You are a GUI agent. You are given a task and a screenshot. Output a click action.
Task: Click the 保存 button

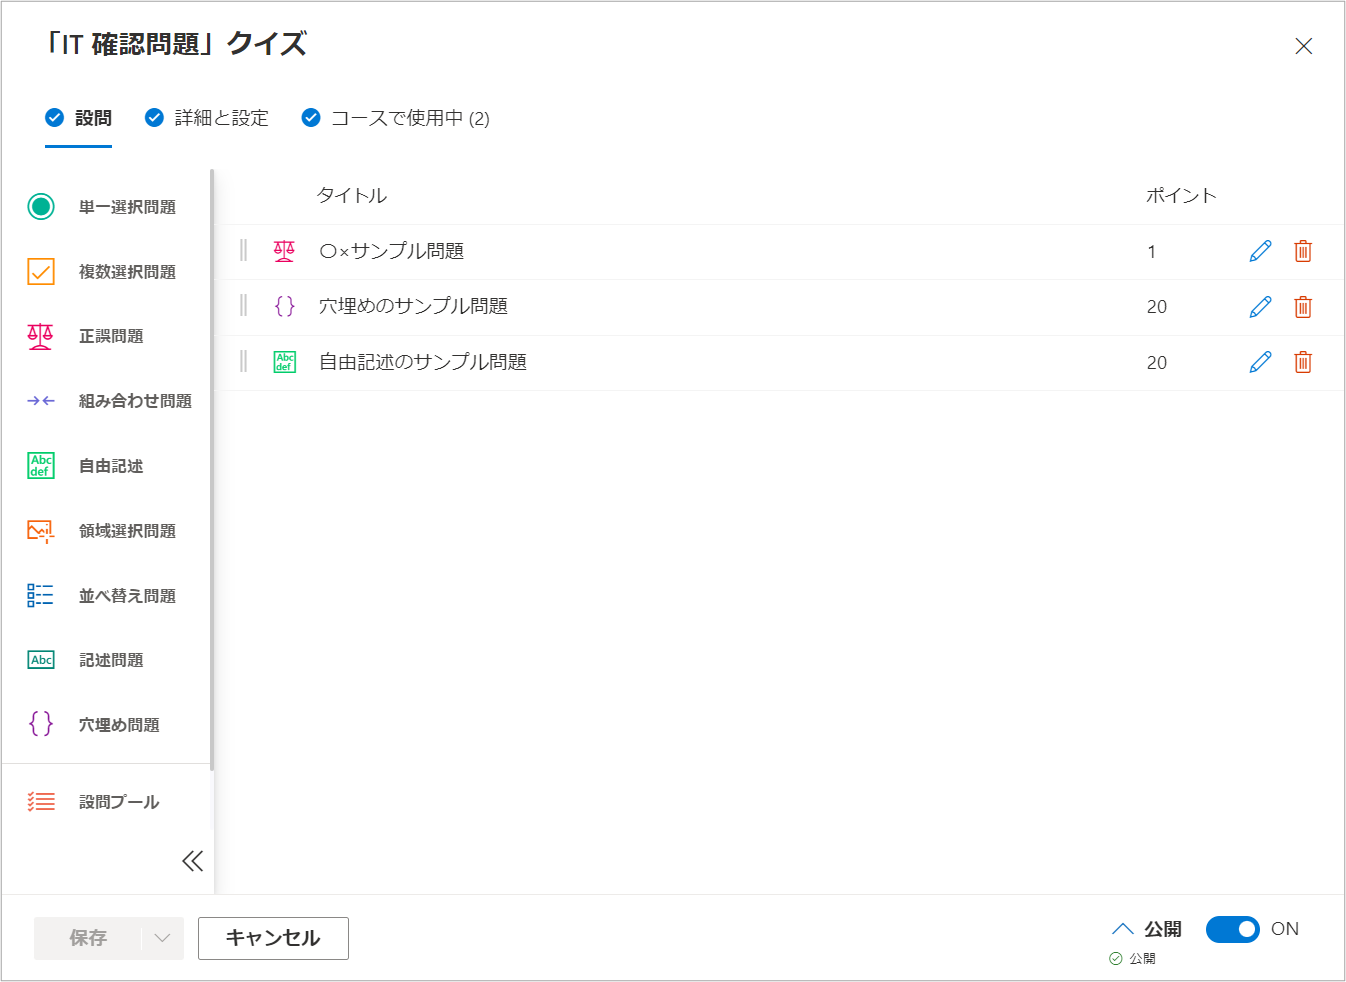point(88,938)
